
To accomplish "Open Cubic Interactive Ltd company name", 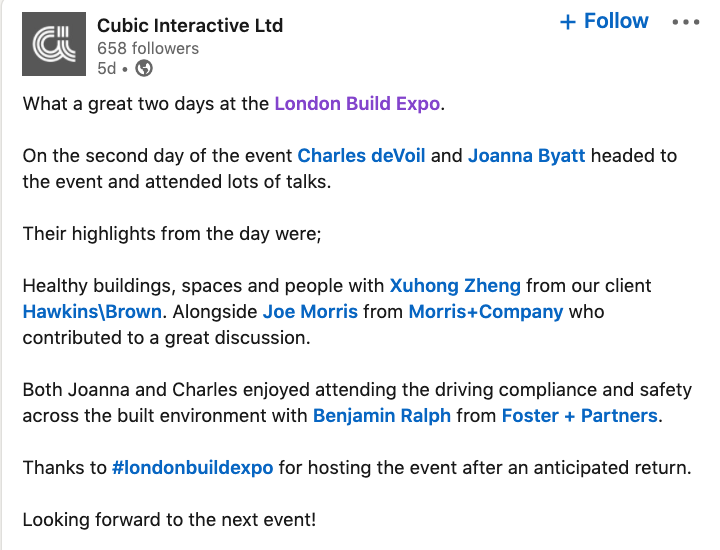I will tap(190, 26).
